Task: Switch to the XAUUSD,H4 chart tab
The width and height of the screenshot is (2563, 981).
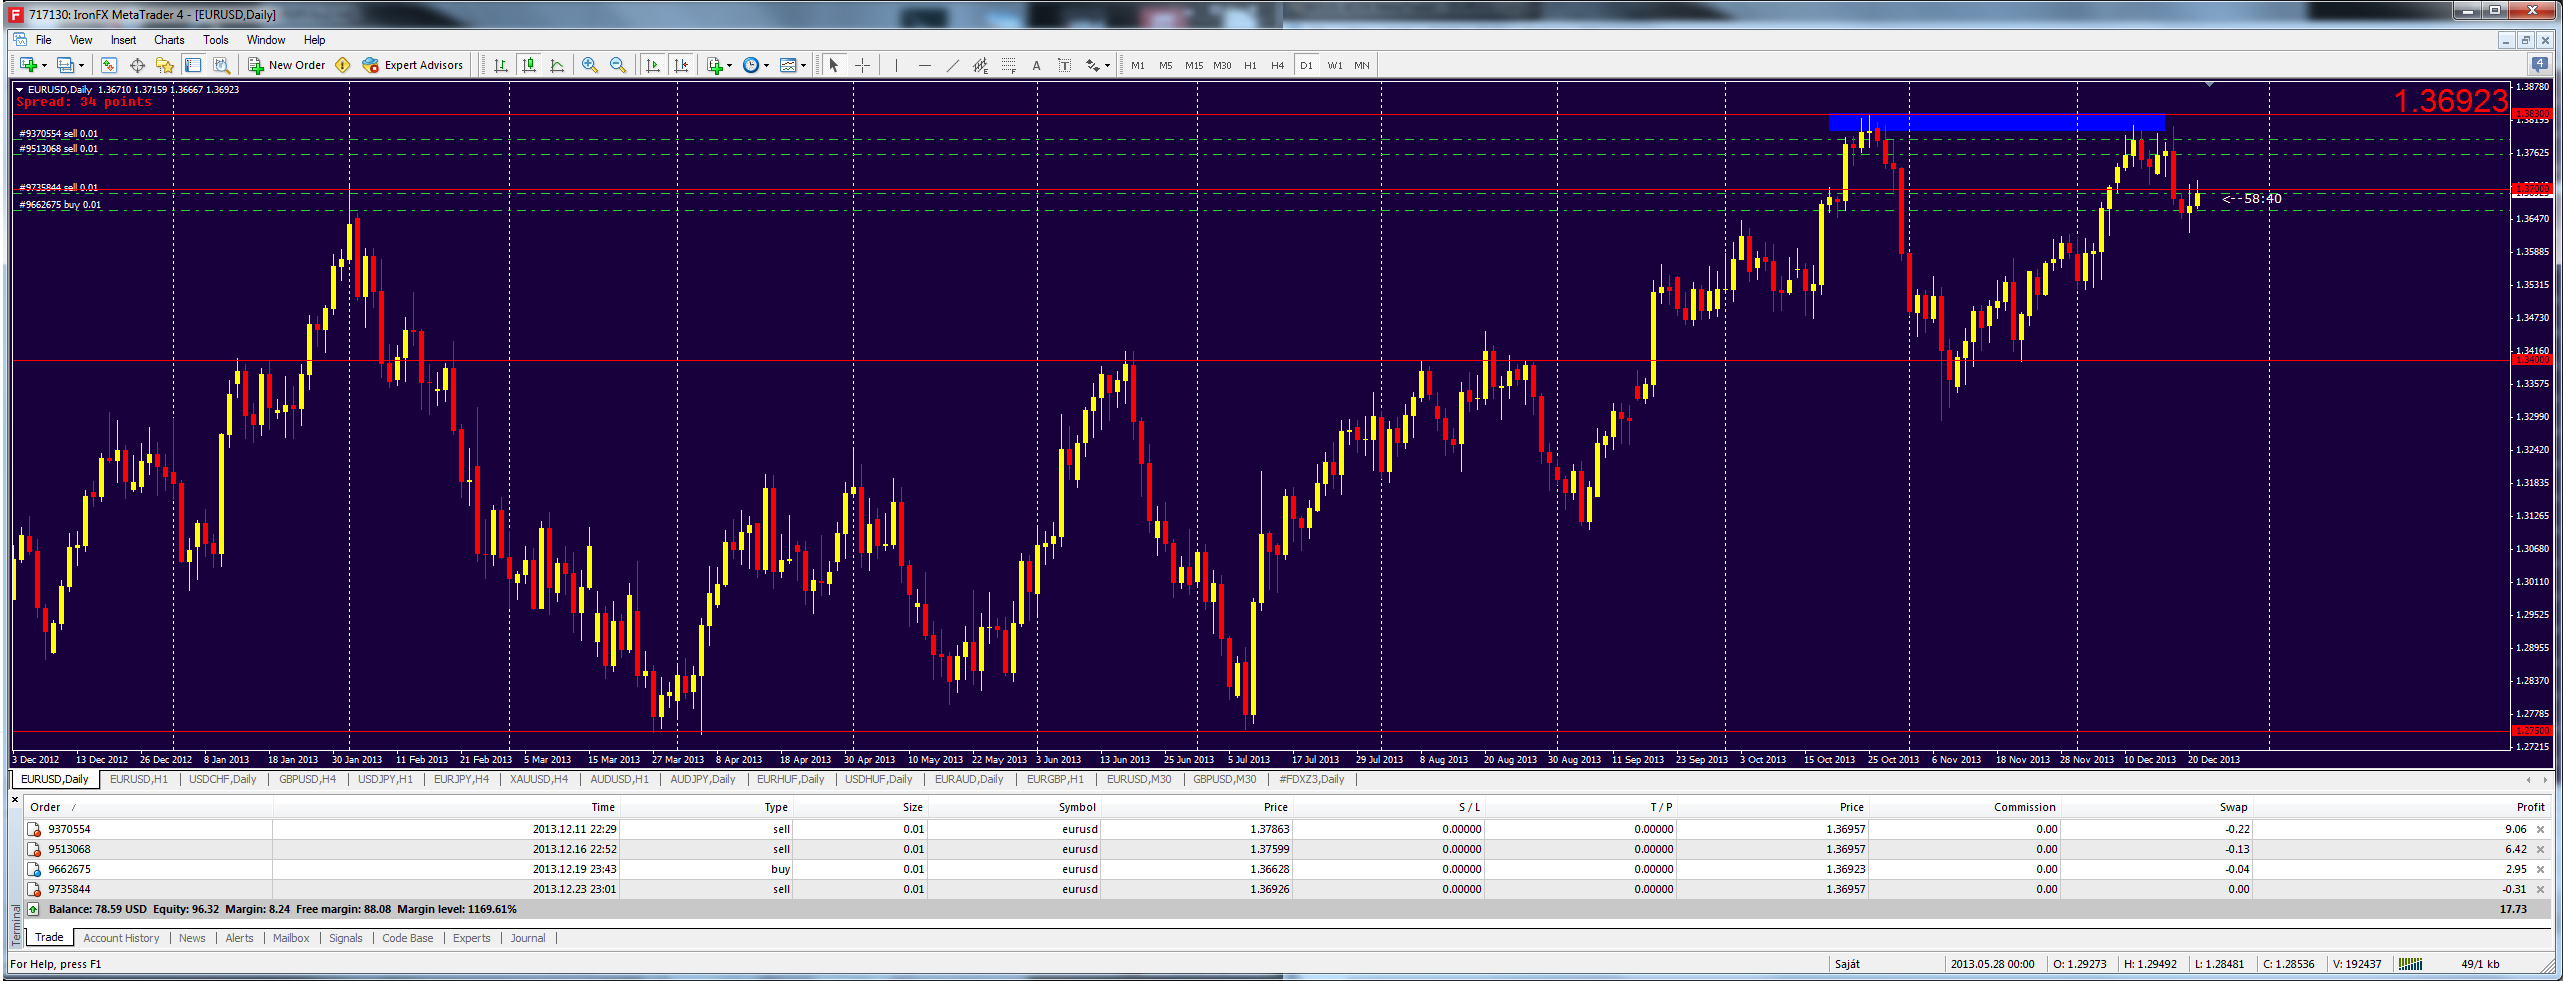Action: (x=538, y=779)
